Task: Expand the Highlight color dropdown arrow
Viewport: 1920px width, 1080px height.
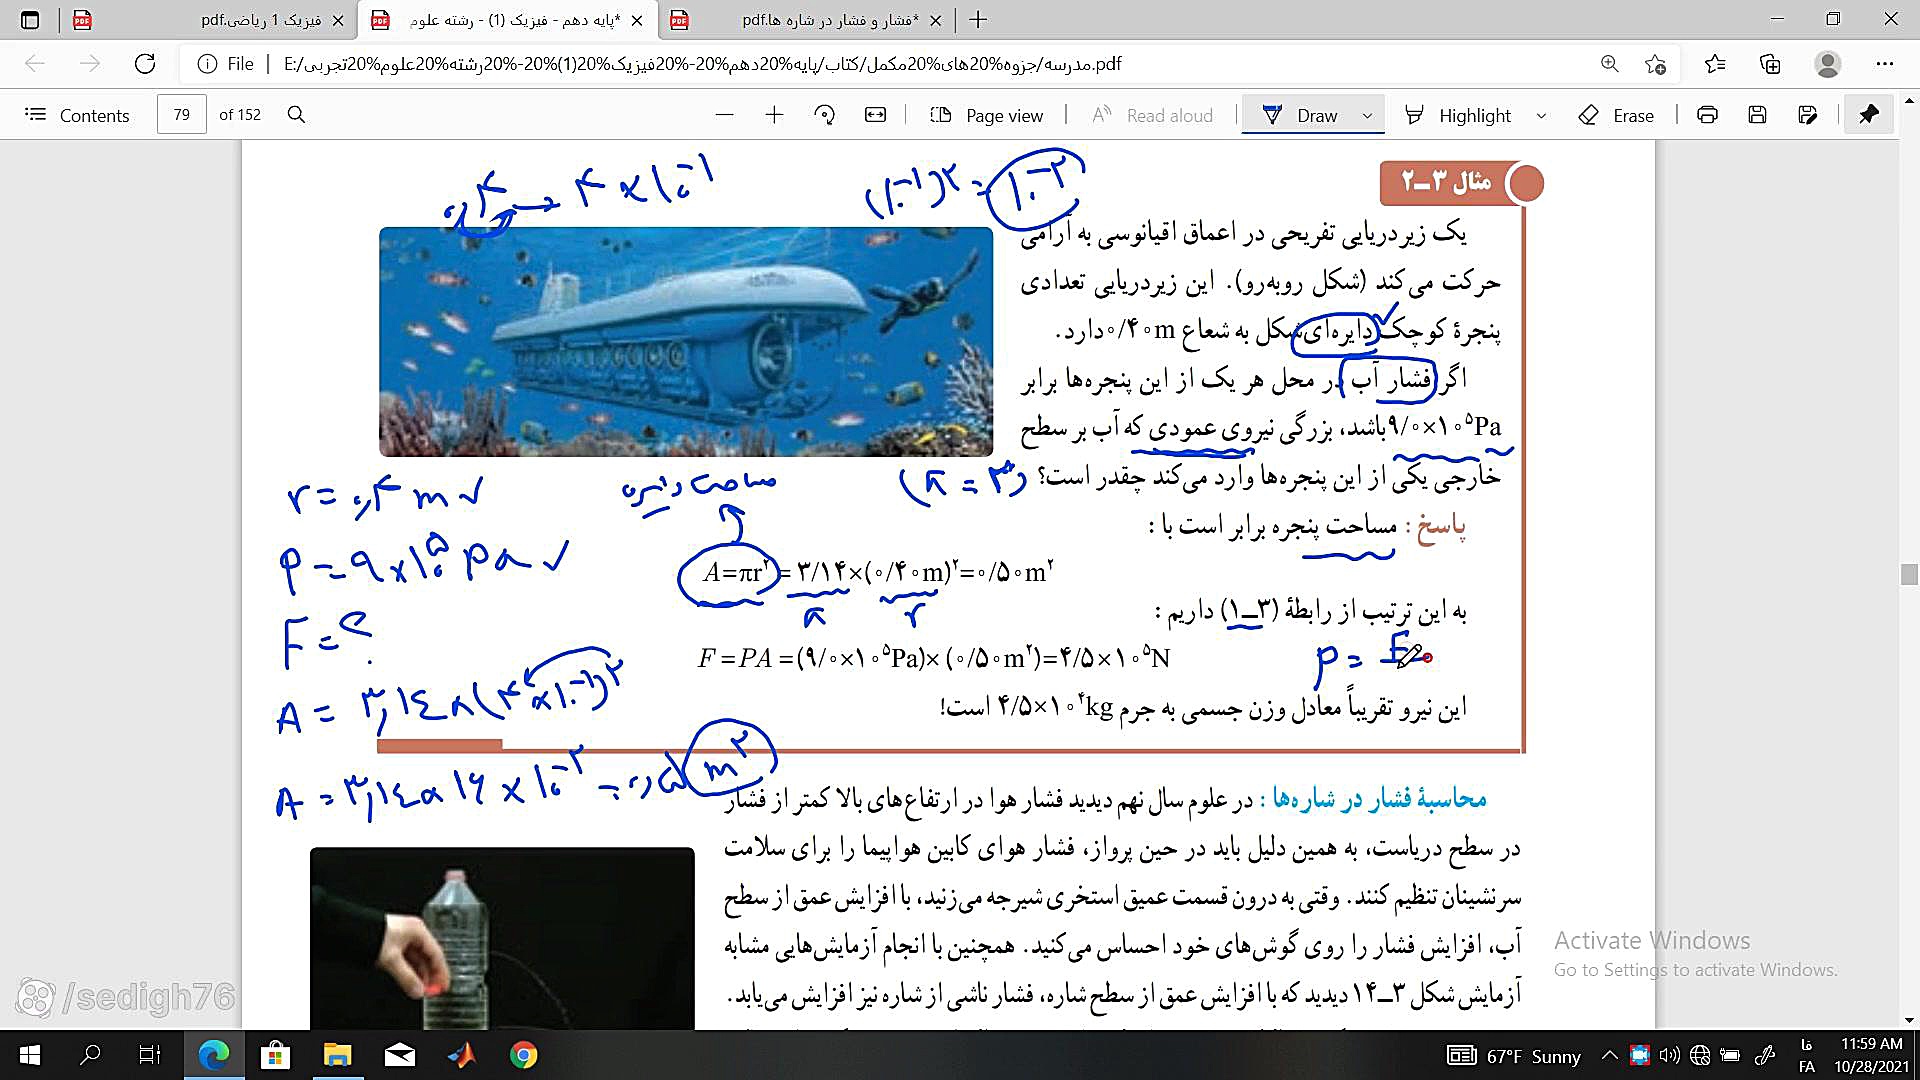Action: [1541, 116]
